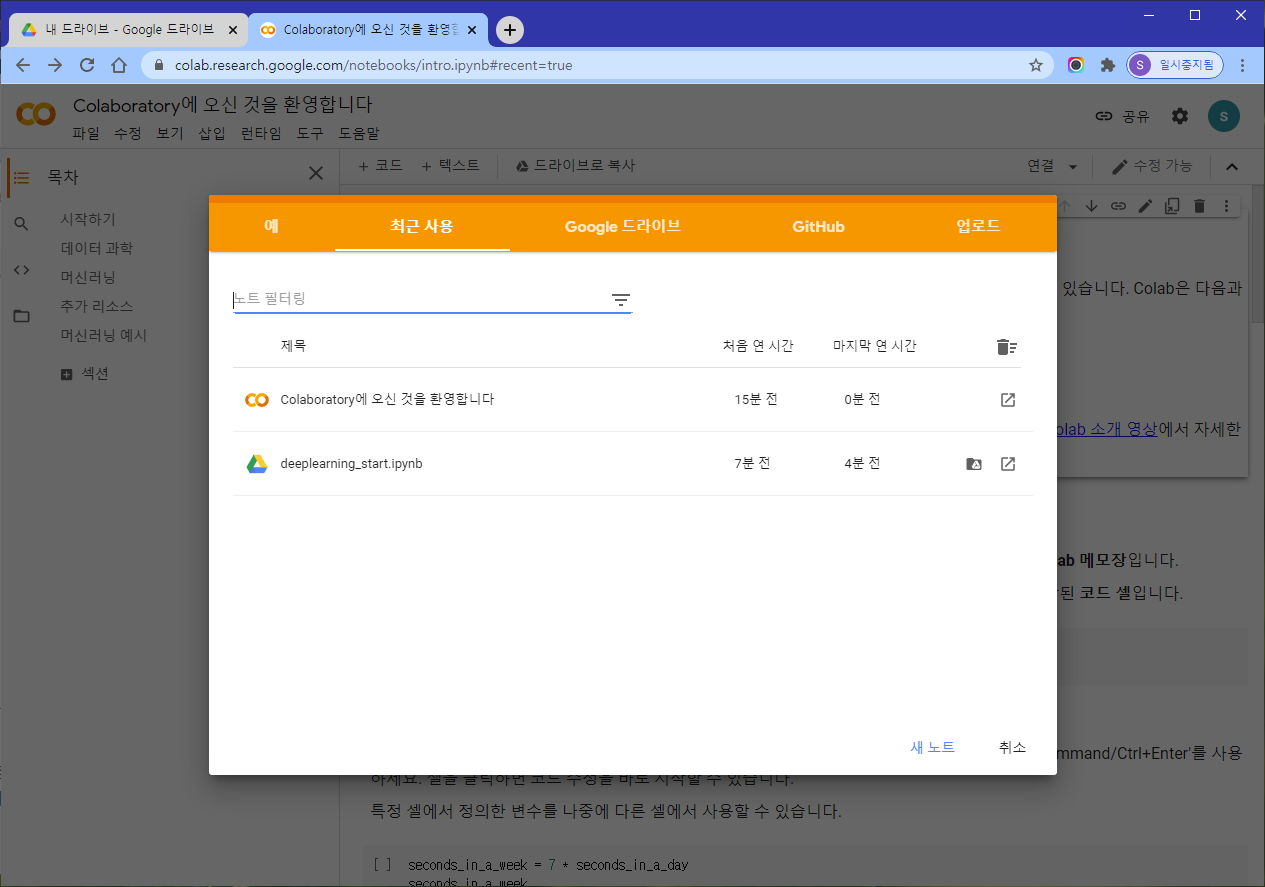
Task: Click the 제목 column header
Action: [x=293, y=346]
